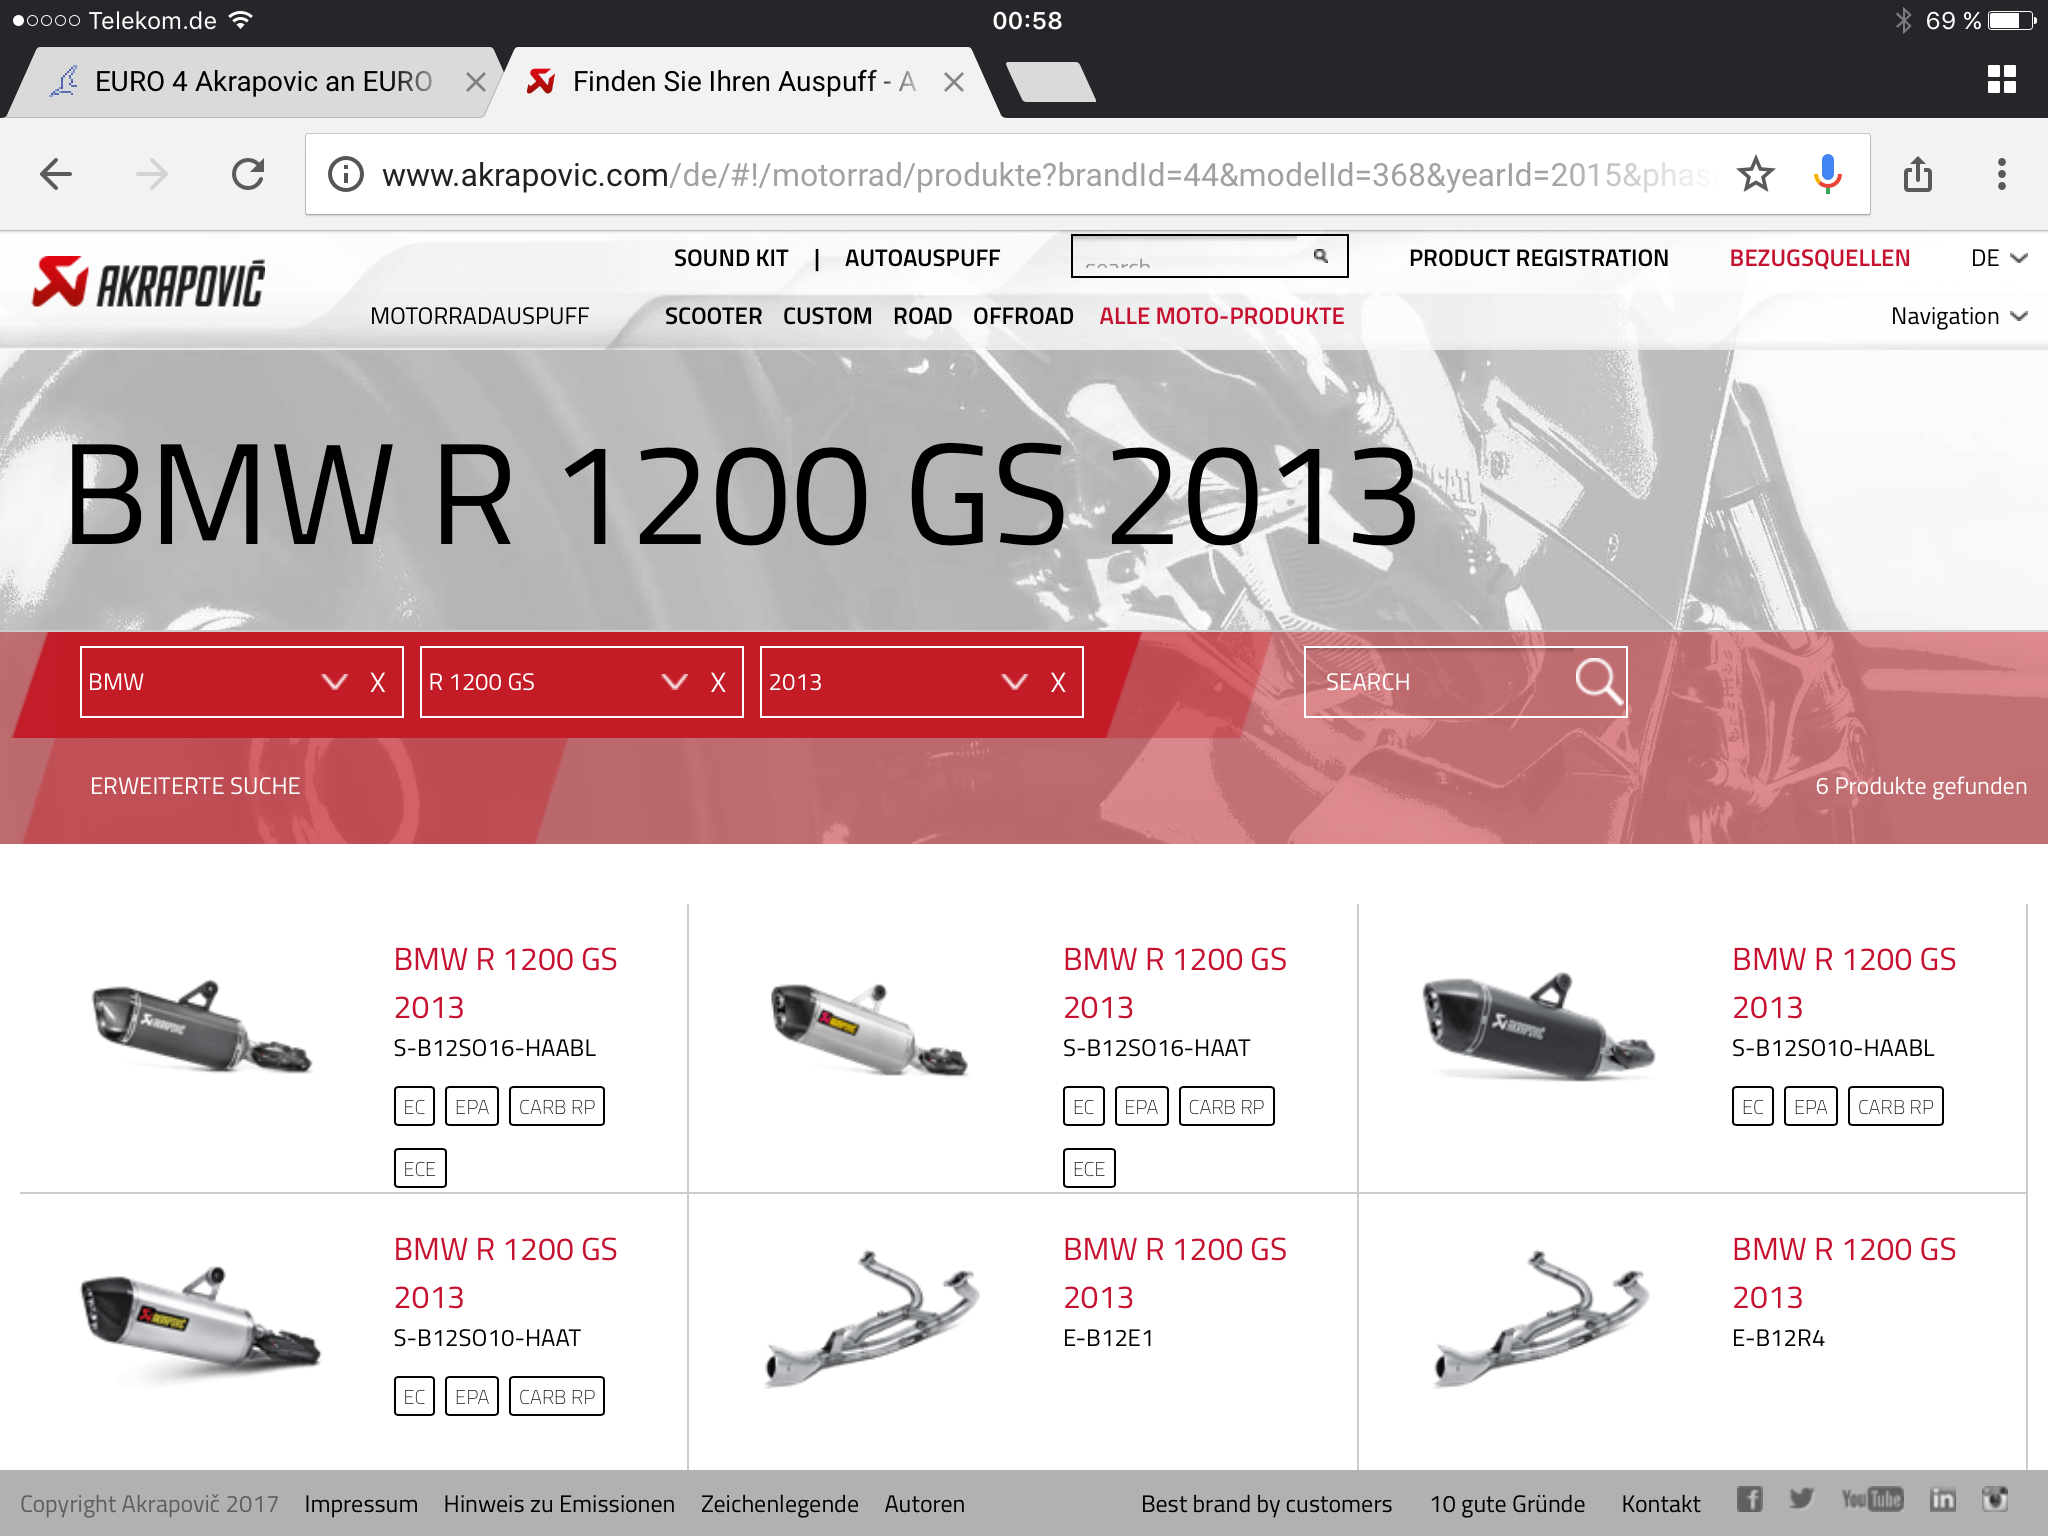Open BEZUGSQUELLEN link

(x=1819, y=259)
